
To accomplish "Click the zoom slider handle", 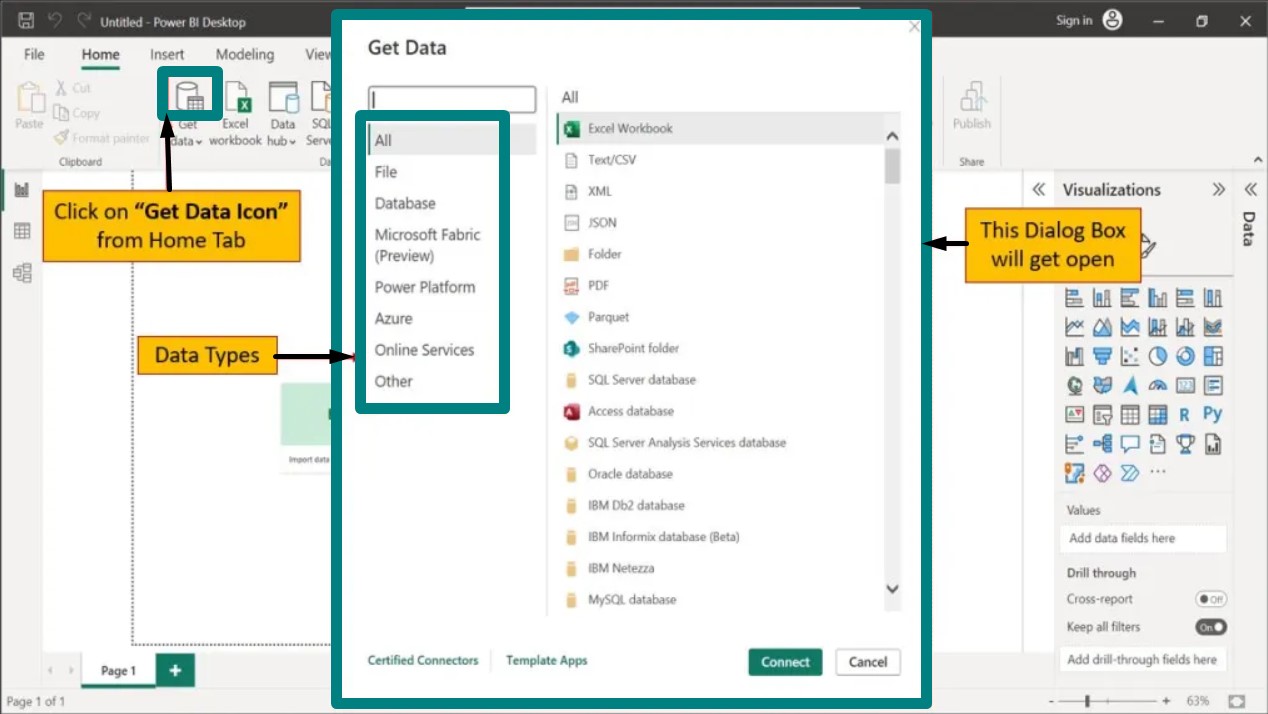I will [x=1087, y=701].
